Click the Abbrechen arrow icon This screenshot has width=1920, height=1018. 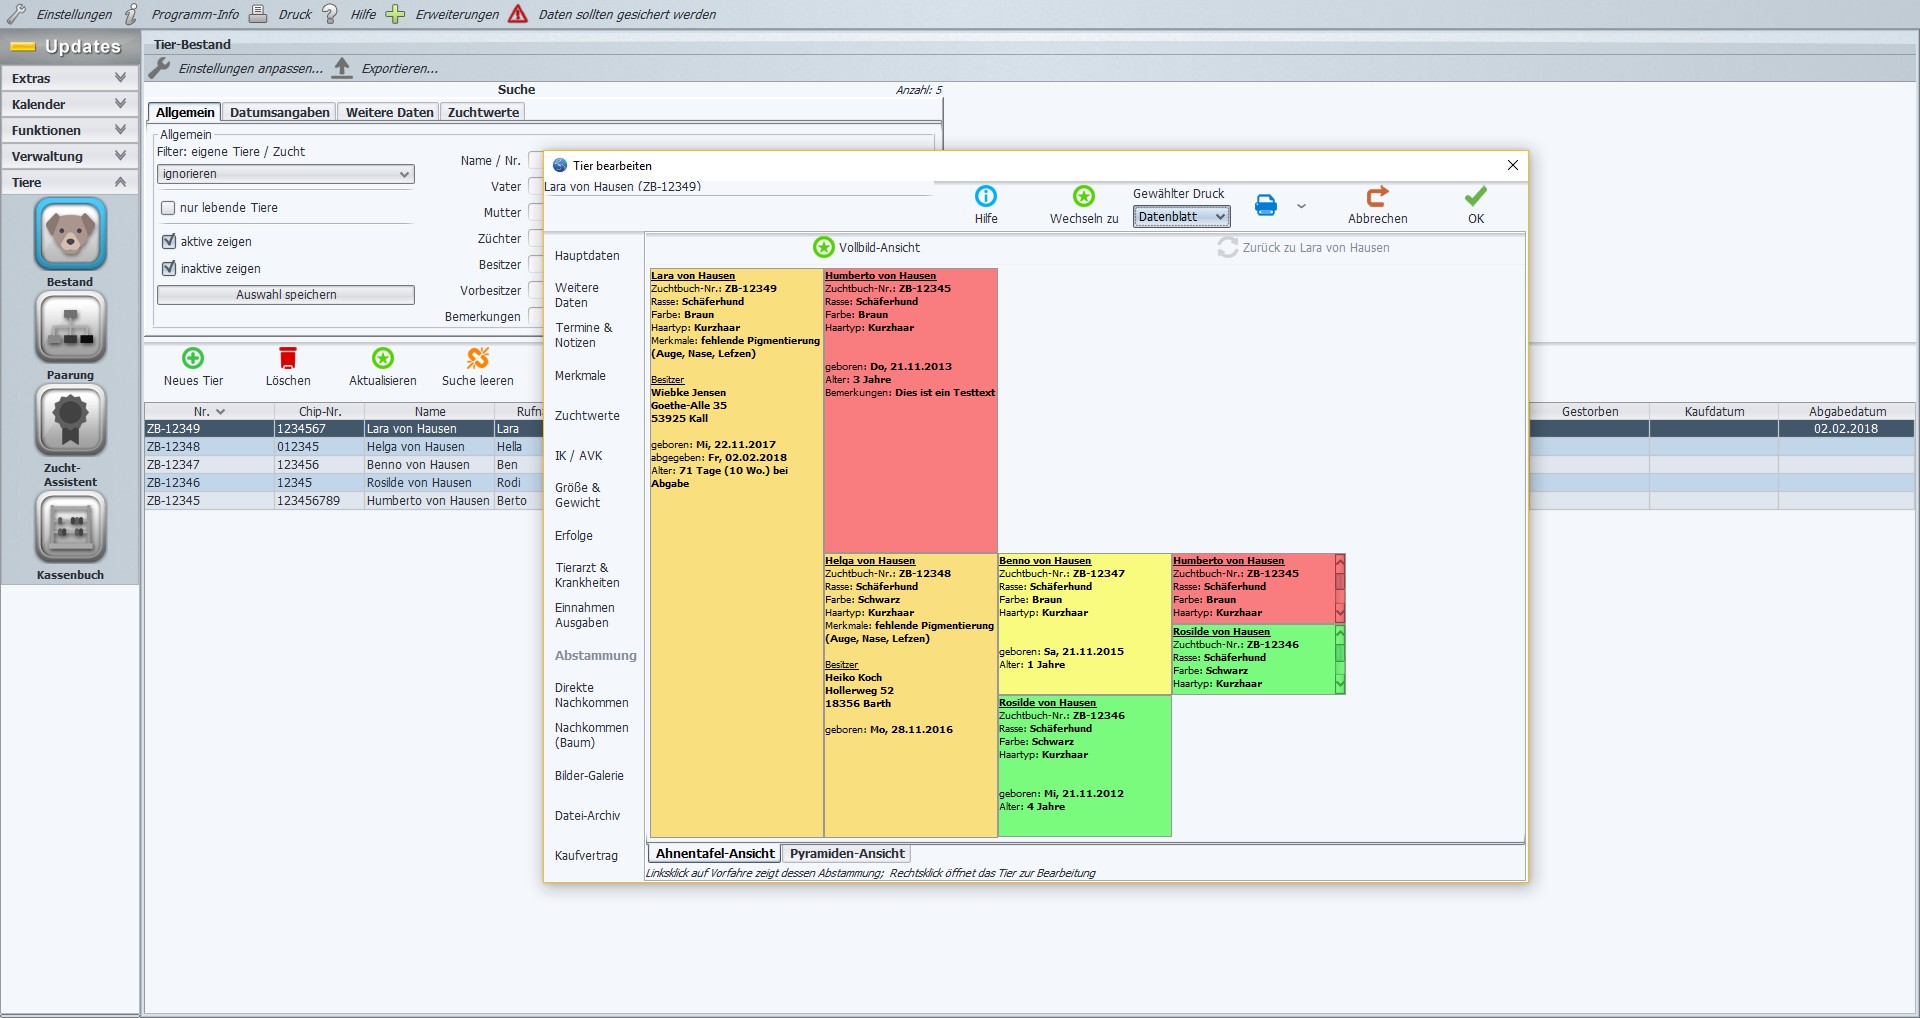pos(1377,196)
